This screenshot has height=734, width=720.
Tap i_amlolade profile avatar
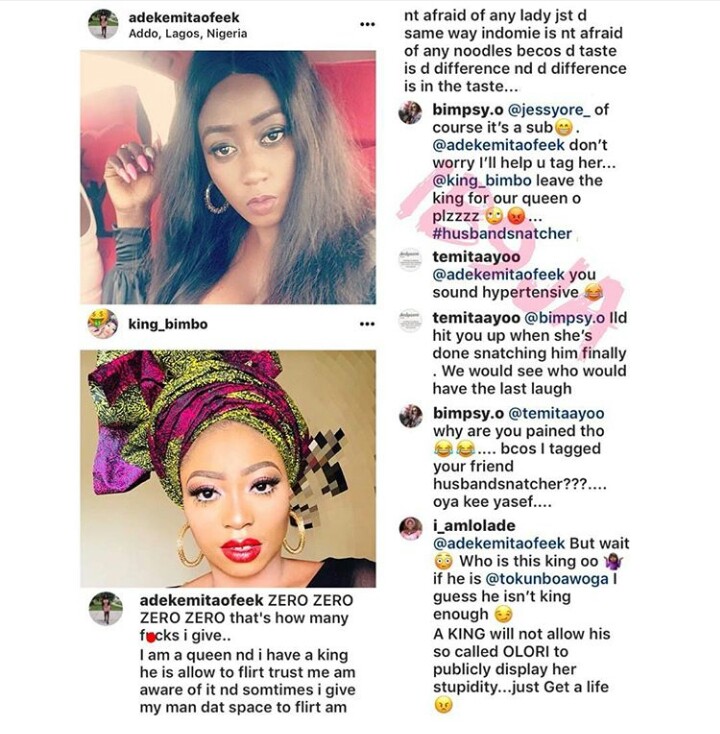point(411,528)
